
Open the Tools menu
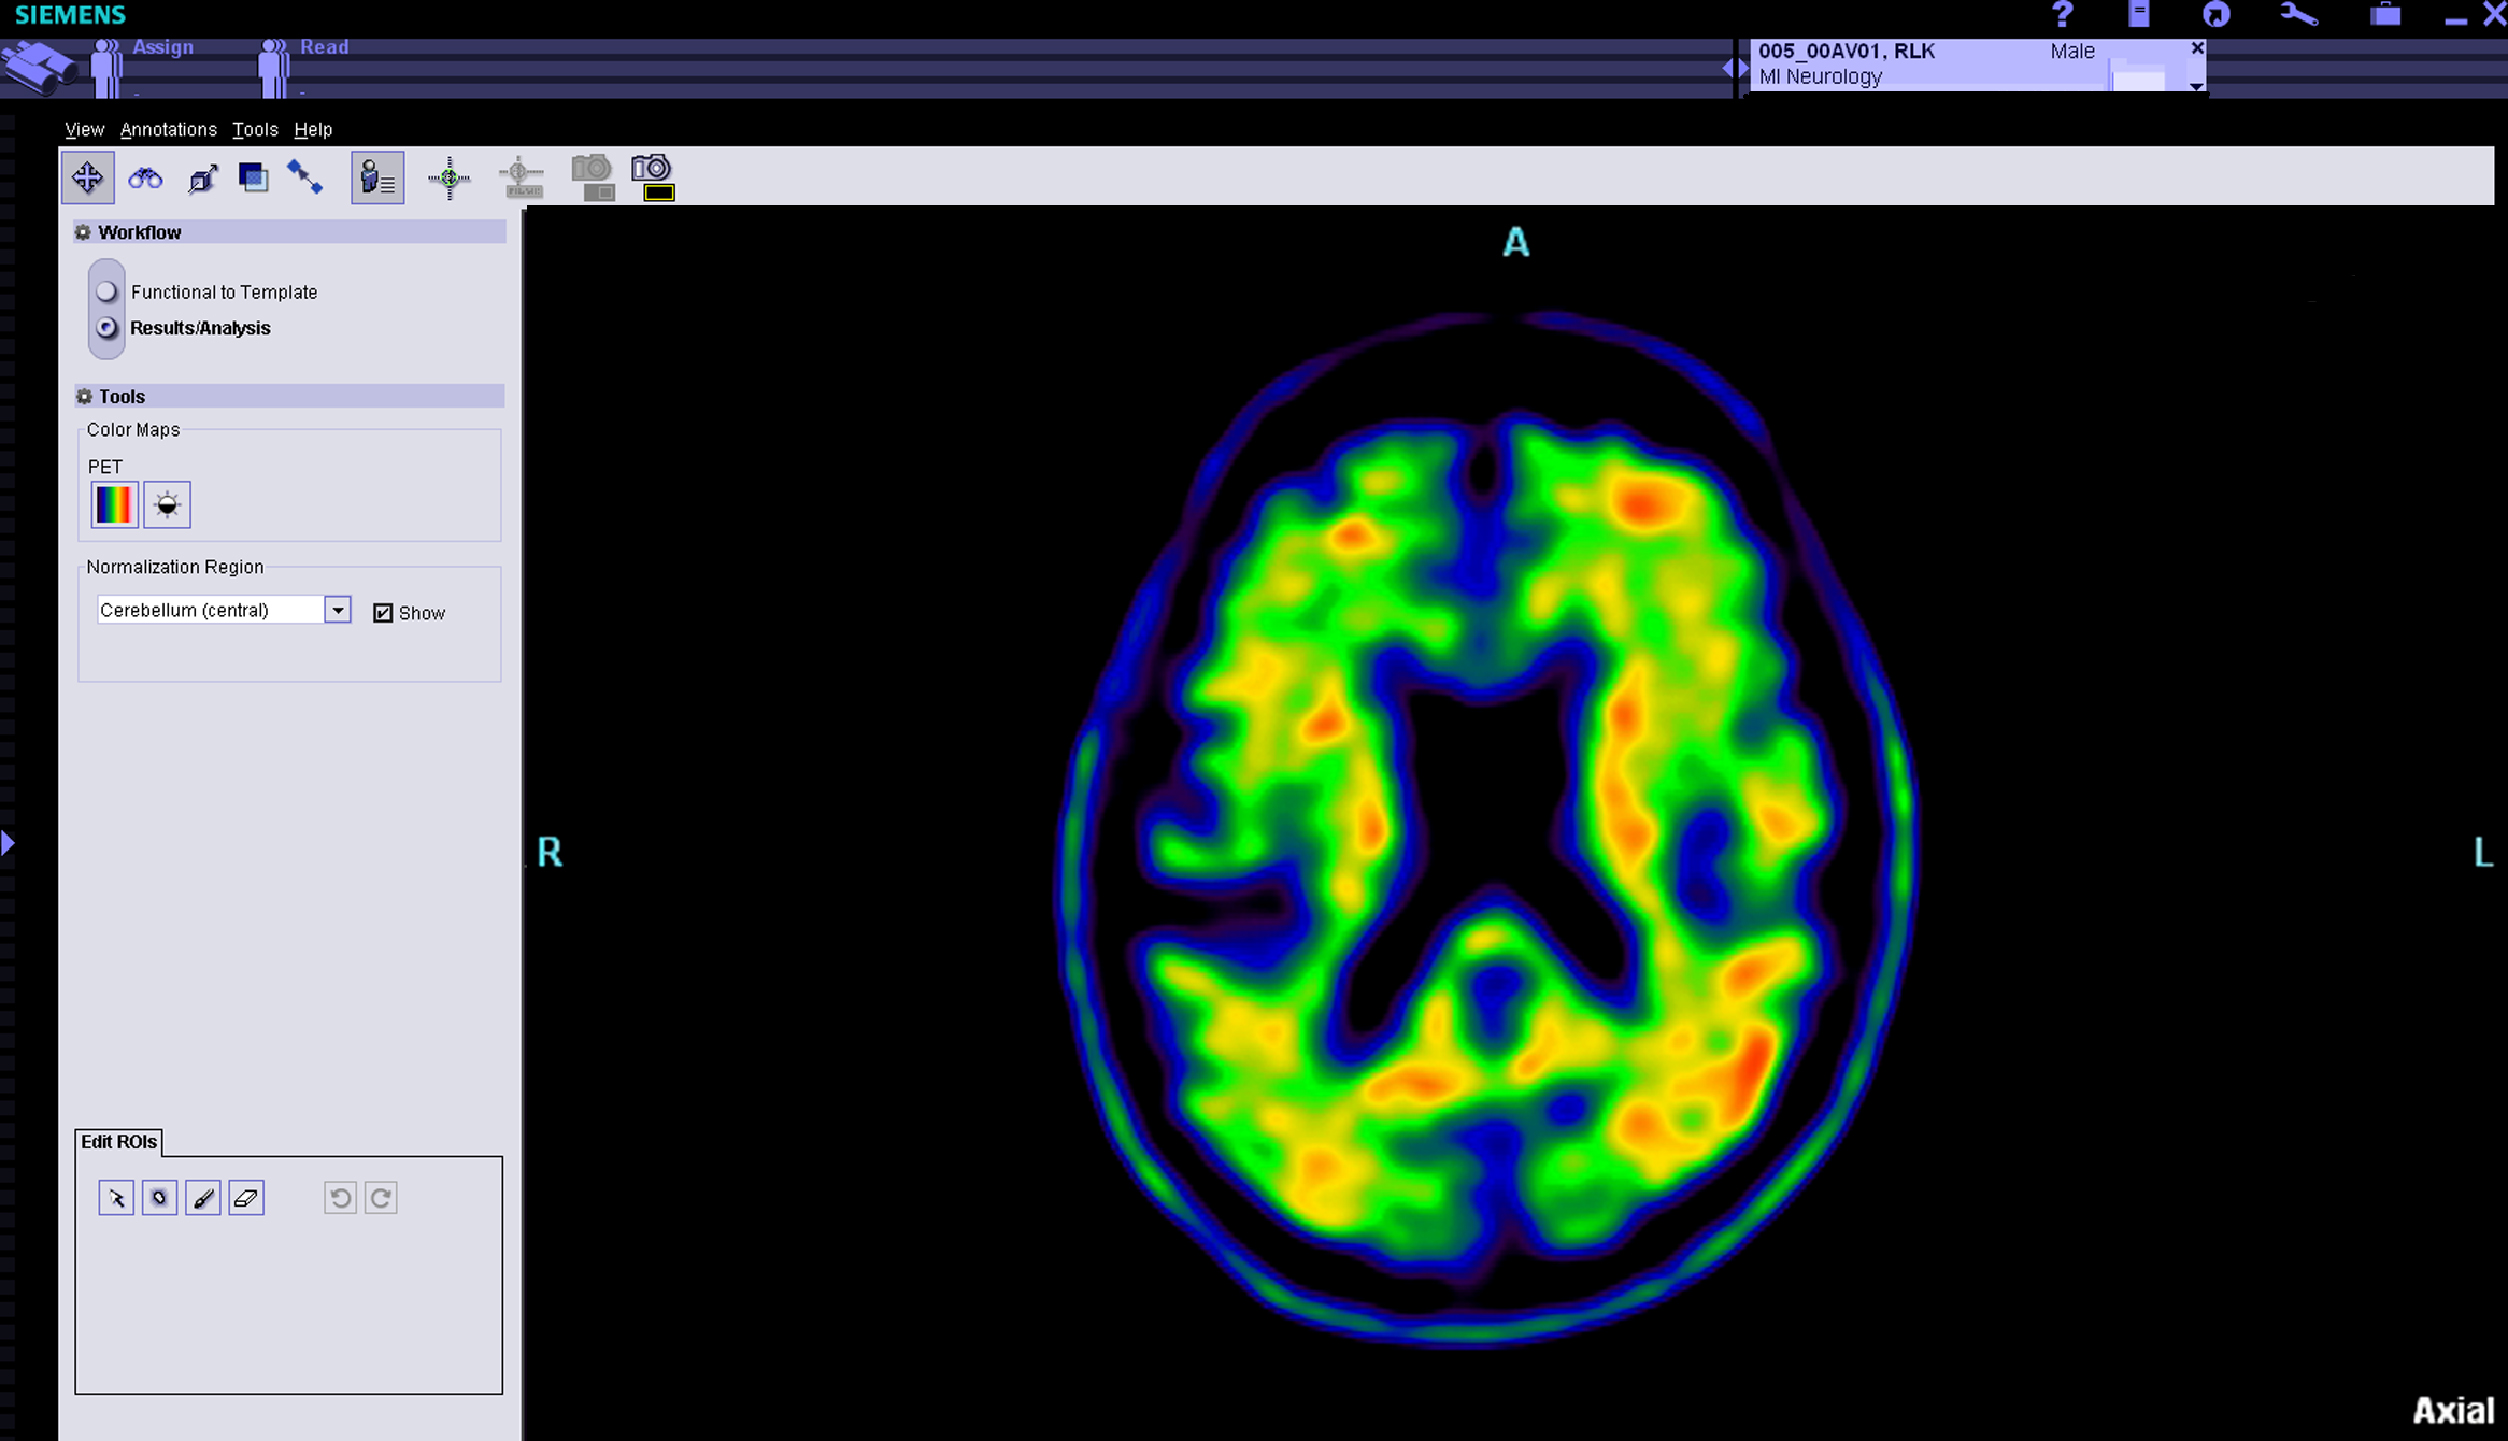click(x=254, y=130)
